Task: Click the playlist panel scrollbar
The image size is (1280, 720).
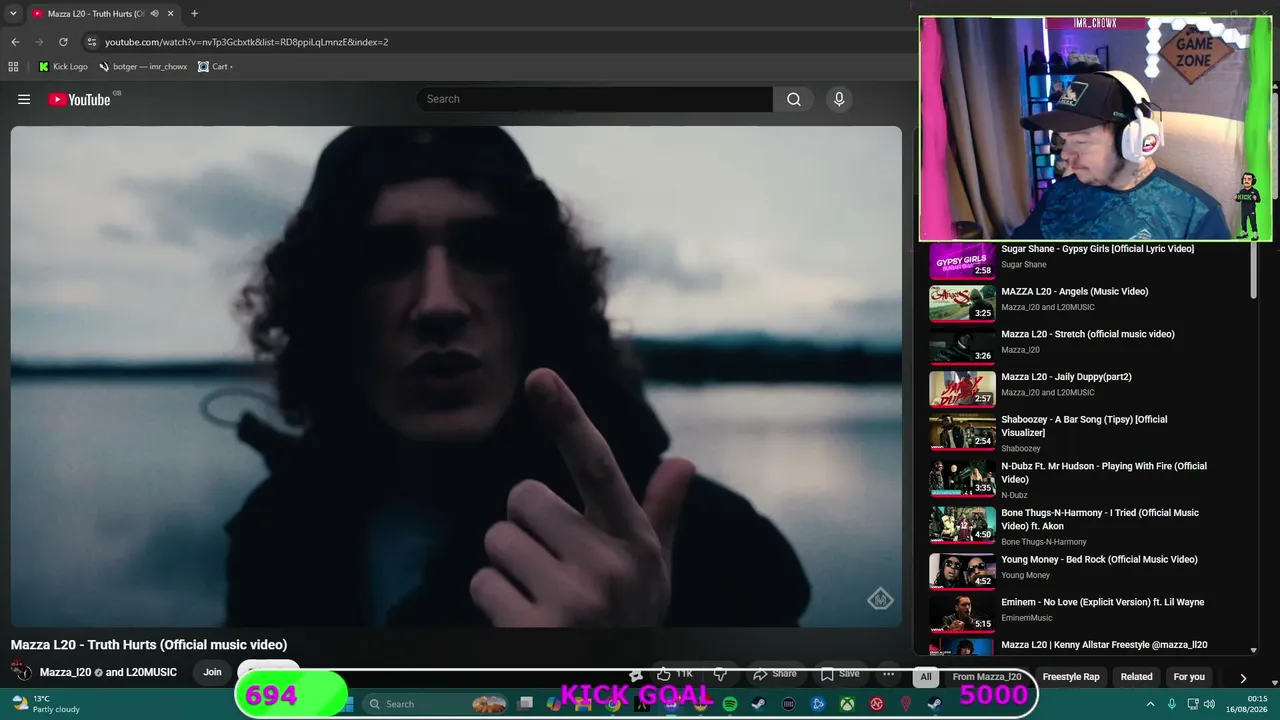Action: (1254, 270)
